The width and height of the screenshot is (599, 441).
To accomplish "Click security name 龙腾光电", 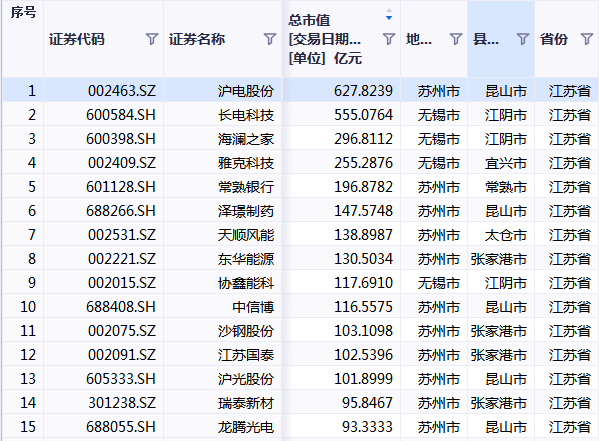I will pos(246,427).
